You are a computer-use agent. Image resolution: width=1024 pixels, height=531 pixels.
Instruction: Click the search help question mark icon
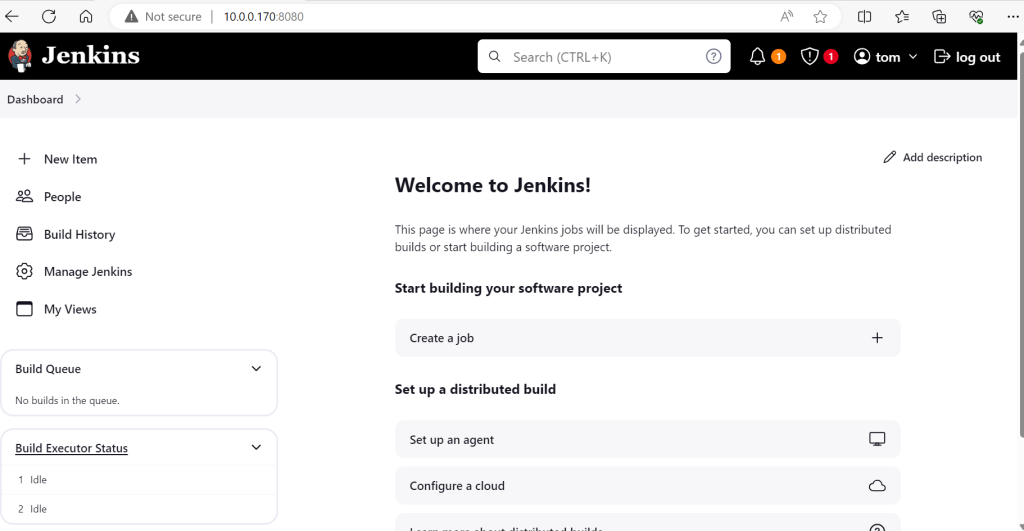[713, 57]
